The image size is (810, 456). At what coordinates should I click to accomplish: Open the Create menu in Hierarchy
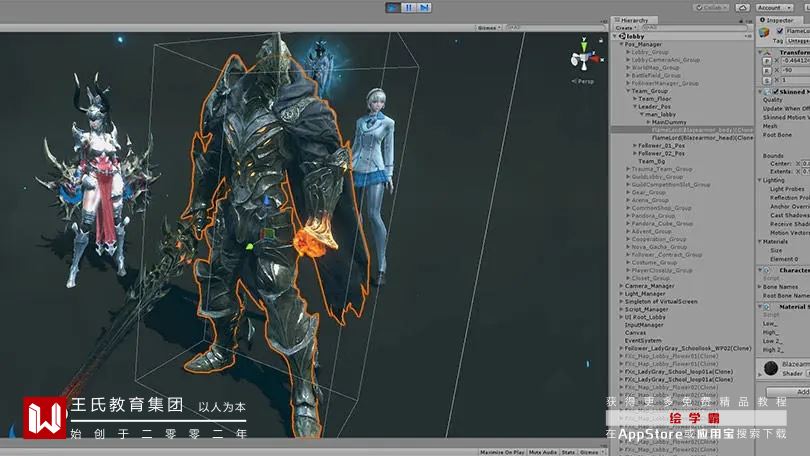[625, 28]
